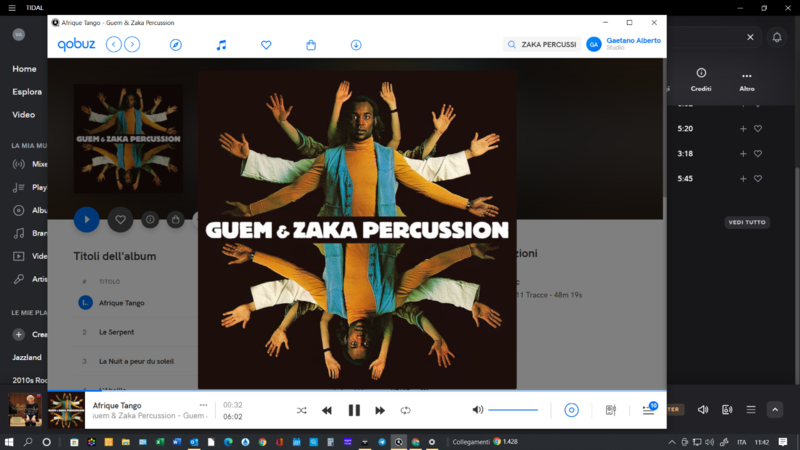800x450 pixels.
Task: Open the downloads arrow icon
Action: [x=356, y=45]
